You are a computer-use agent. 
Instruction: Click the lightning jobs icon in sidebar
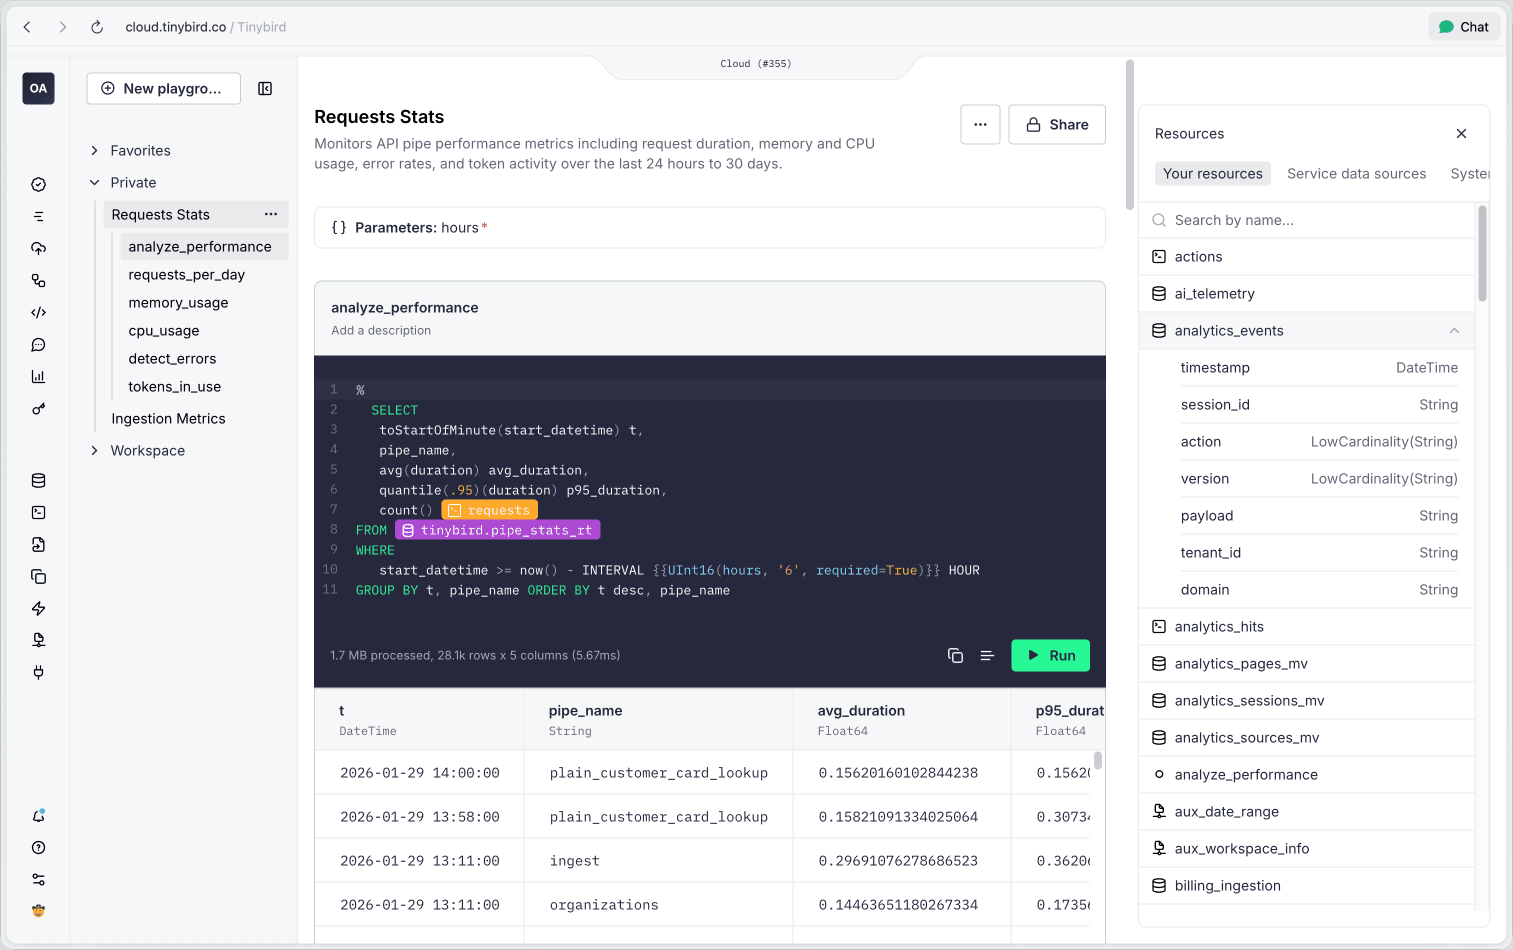click(x=38, y=608)
